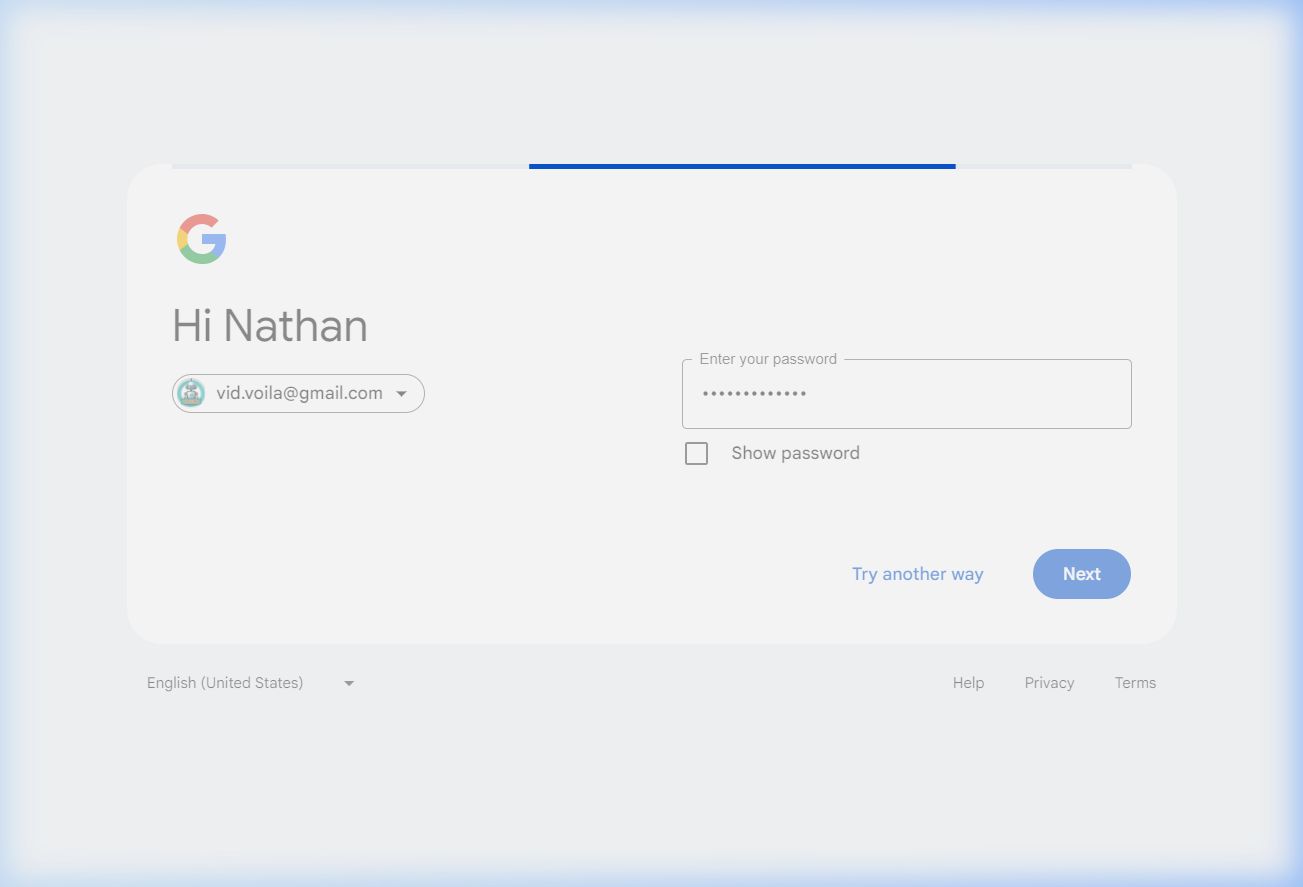Open the English (United States) language selector

pos(225,683)
